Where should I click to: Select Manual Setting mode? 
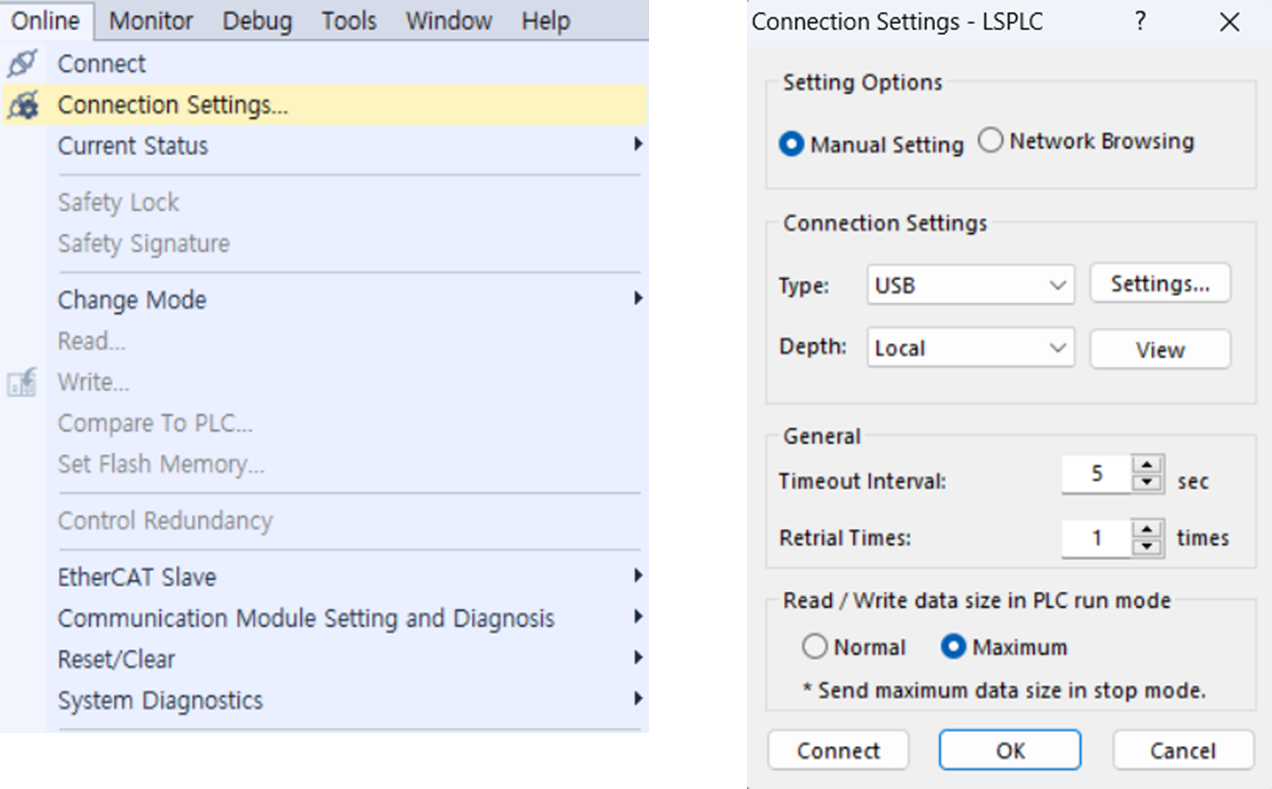[790, 143]
